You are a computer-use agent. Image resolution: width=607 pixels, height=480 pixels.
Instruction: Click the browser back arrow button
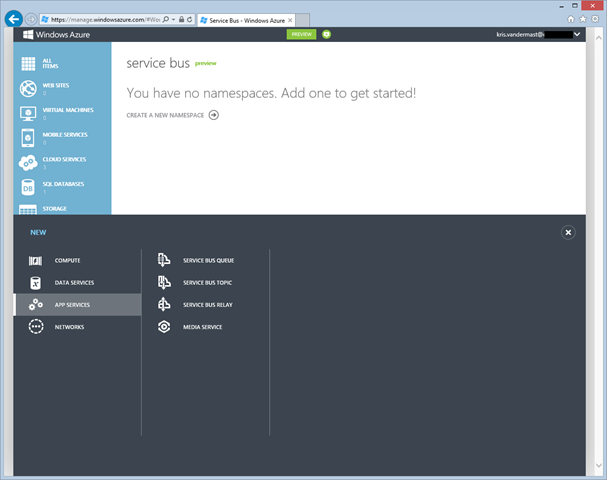tap(14, 19)
